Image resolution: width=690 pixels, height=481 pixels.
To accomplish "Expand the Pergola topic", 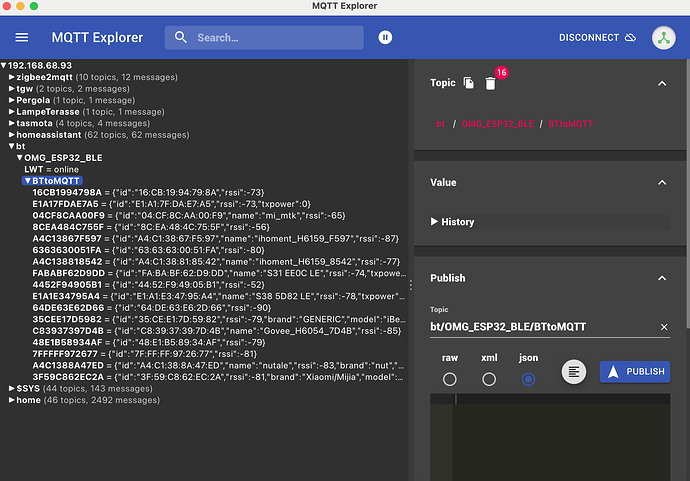I will (x=12, y=100).
